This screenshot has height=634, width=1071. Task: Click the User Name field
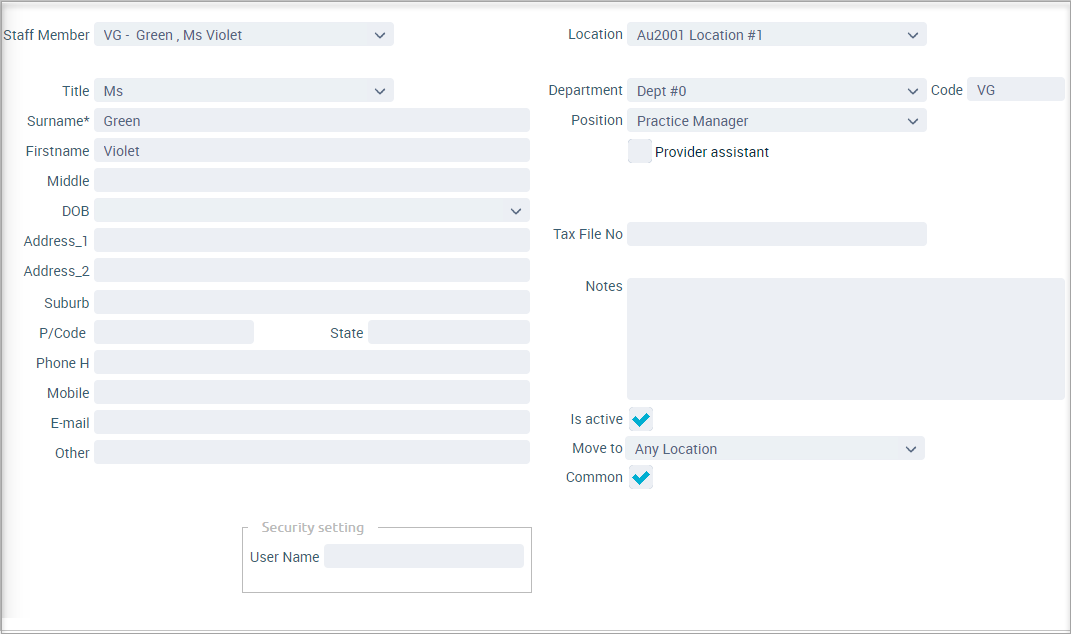[424, 557]
